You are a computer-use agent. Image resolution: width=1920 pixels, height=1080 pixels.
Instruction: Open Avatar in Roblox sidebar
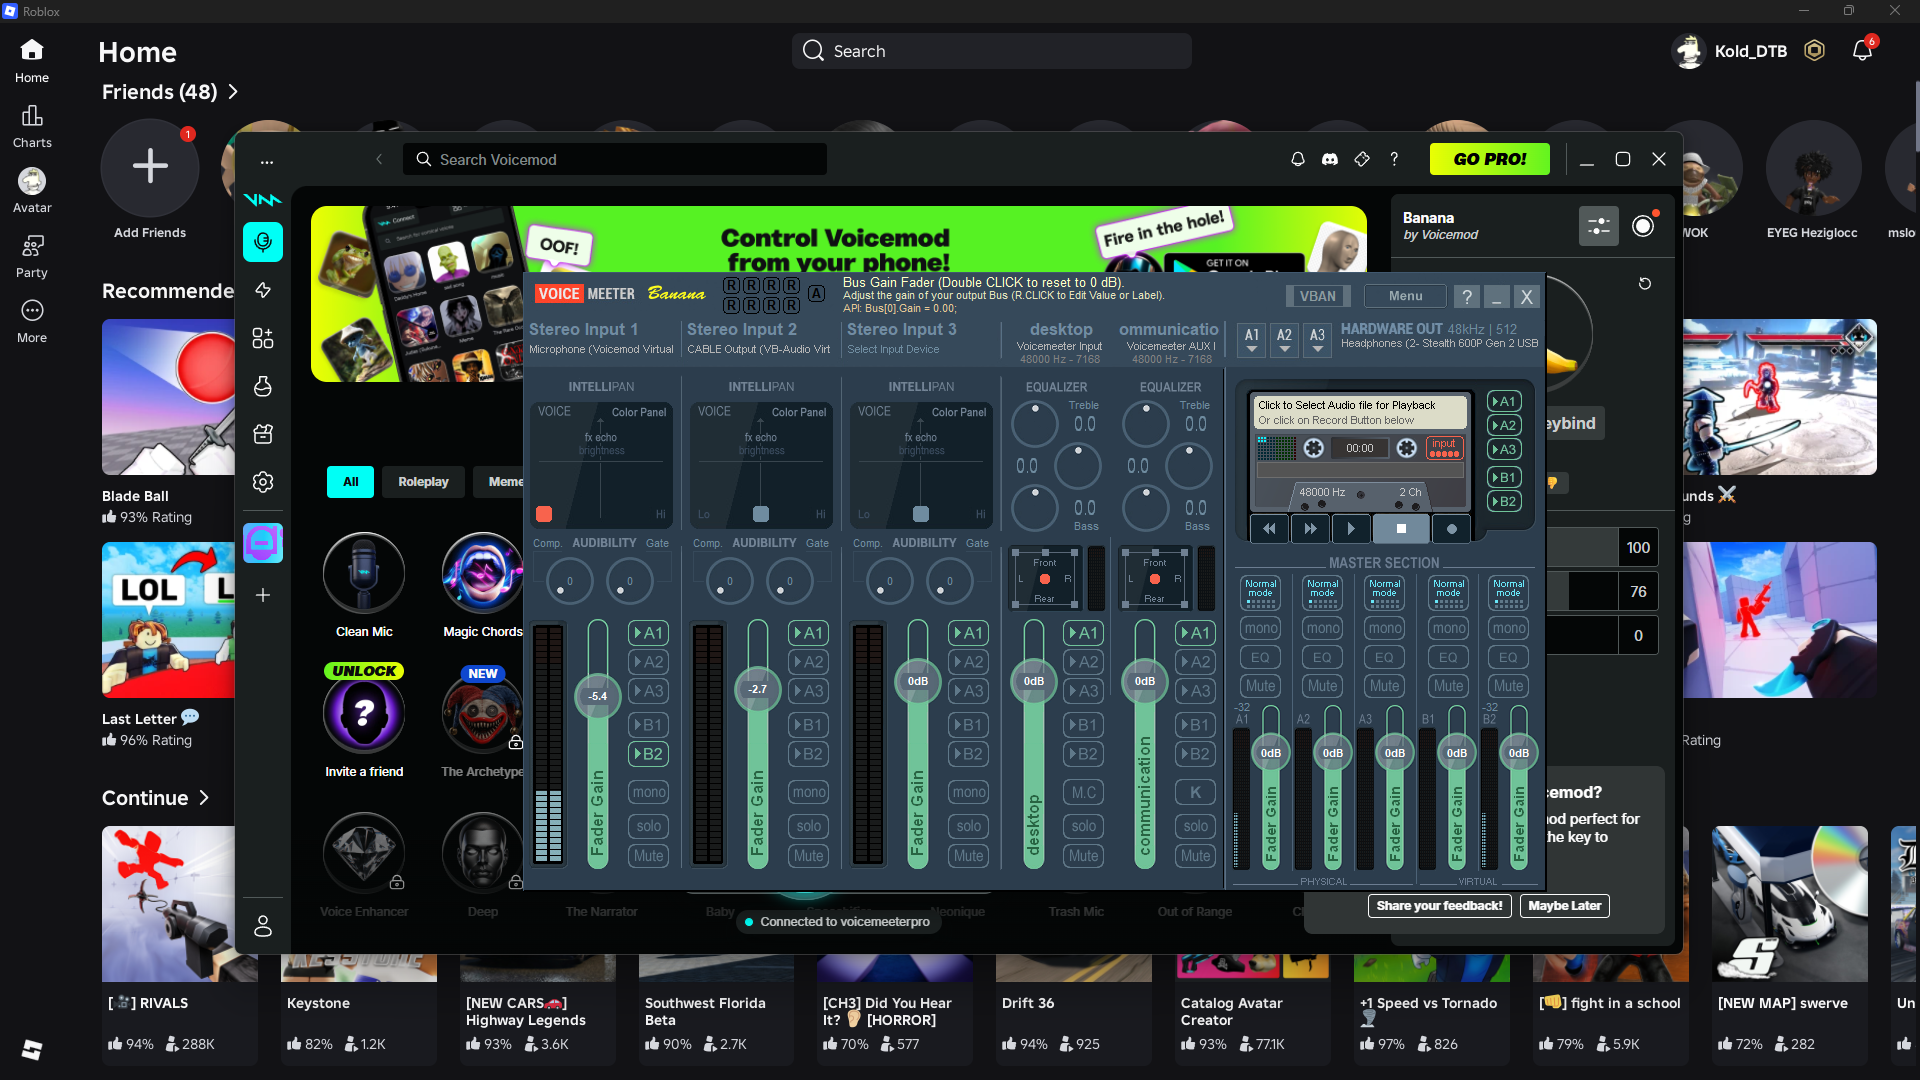tap(32, 191)
